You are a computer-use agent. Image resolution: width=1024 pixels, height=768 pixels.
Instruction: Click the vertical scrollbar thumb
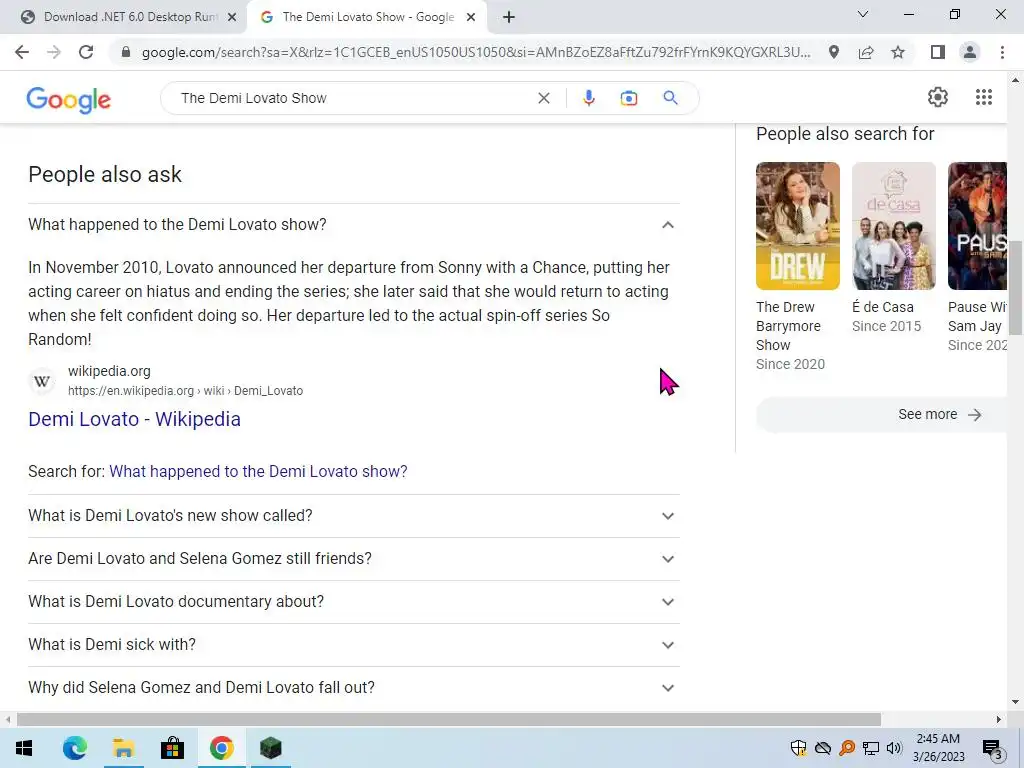(1016, 287)
